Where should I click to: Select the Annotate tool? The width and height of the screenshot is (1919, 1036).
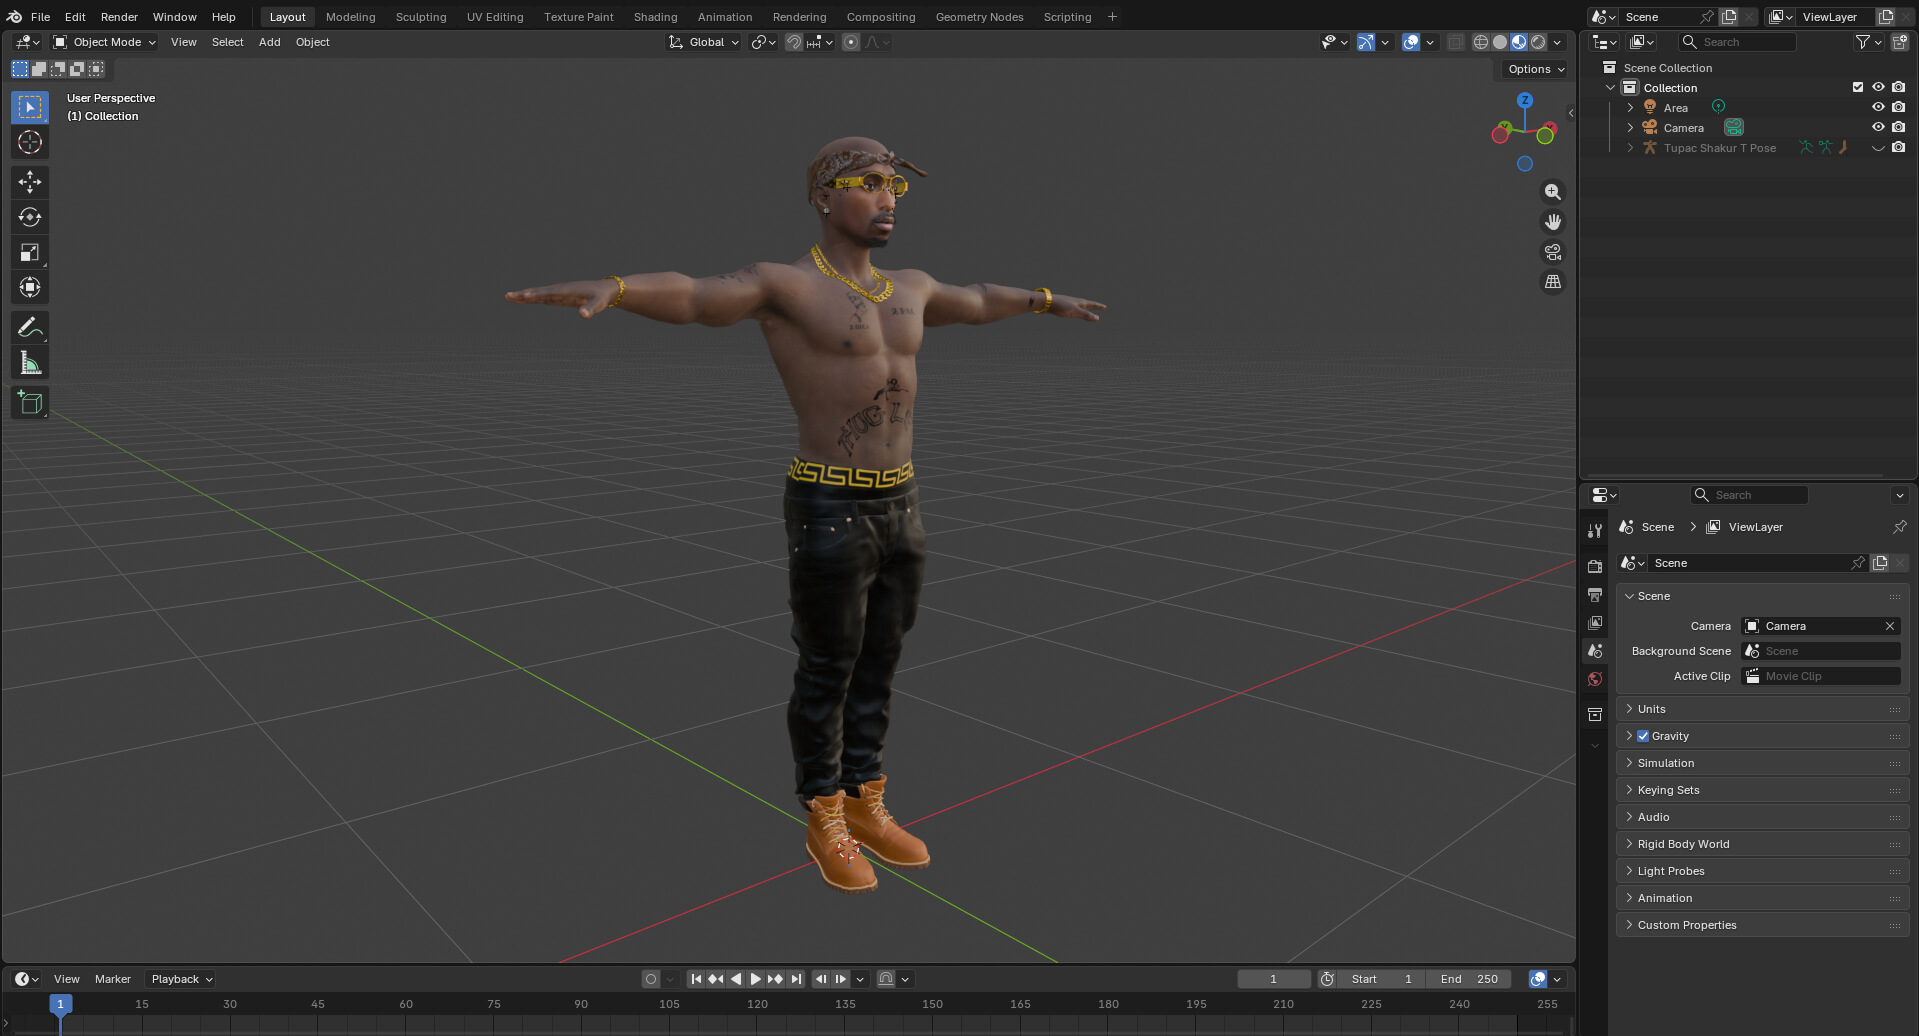point(30,328)
